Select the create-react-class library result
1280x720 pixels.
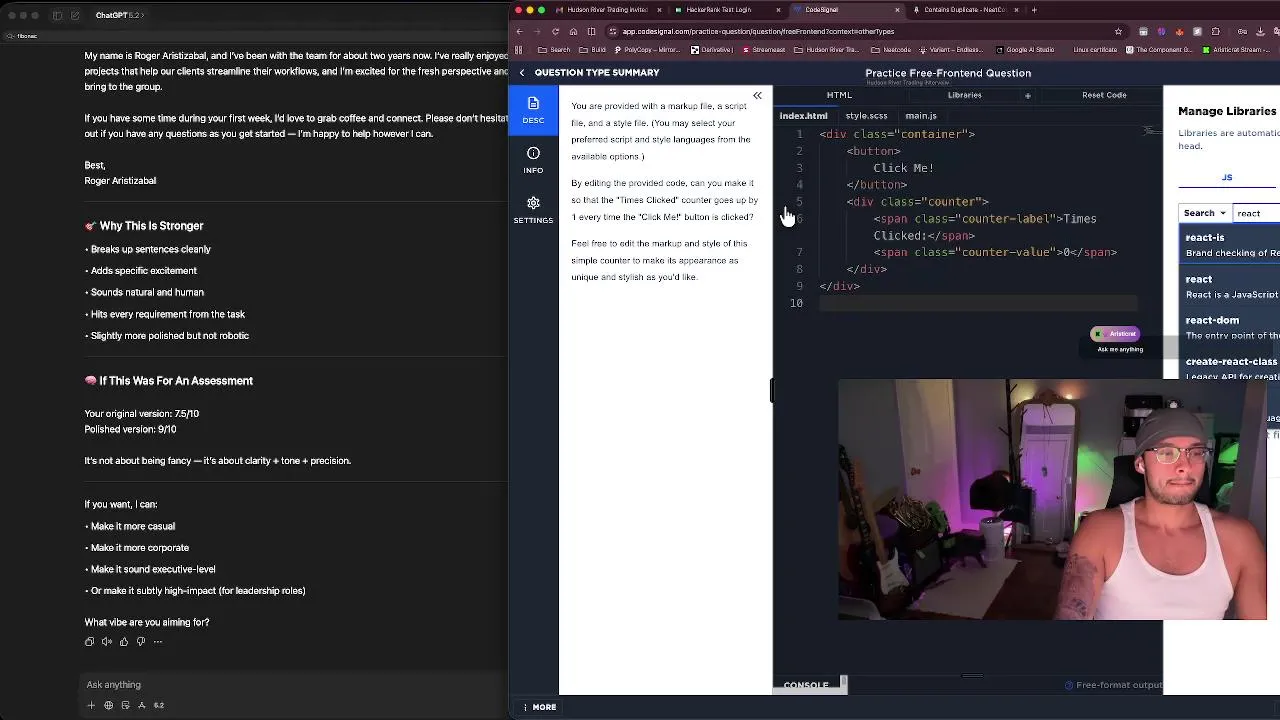(1230, 367)
